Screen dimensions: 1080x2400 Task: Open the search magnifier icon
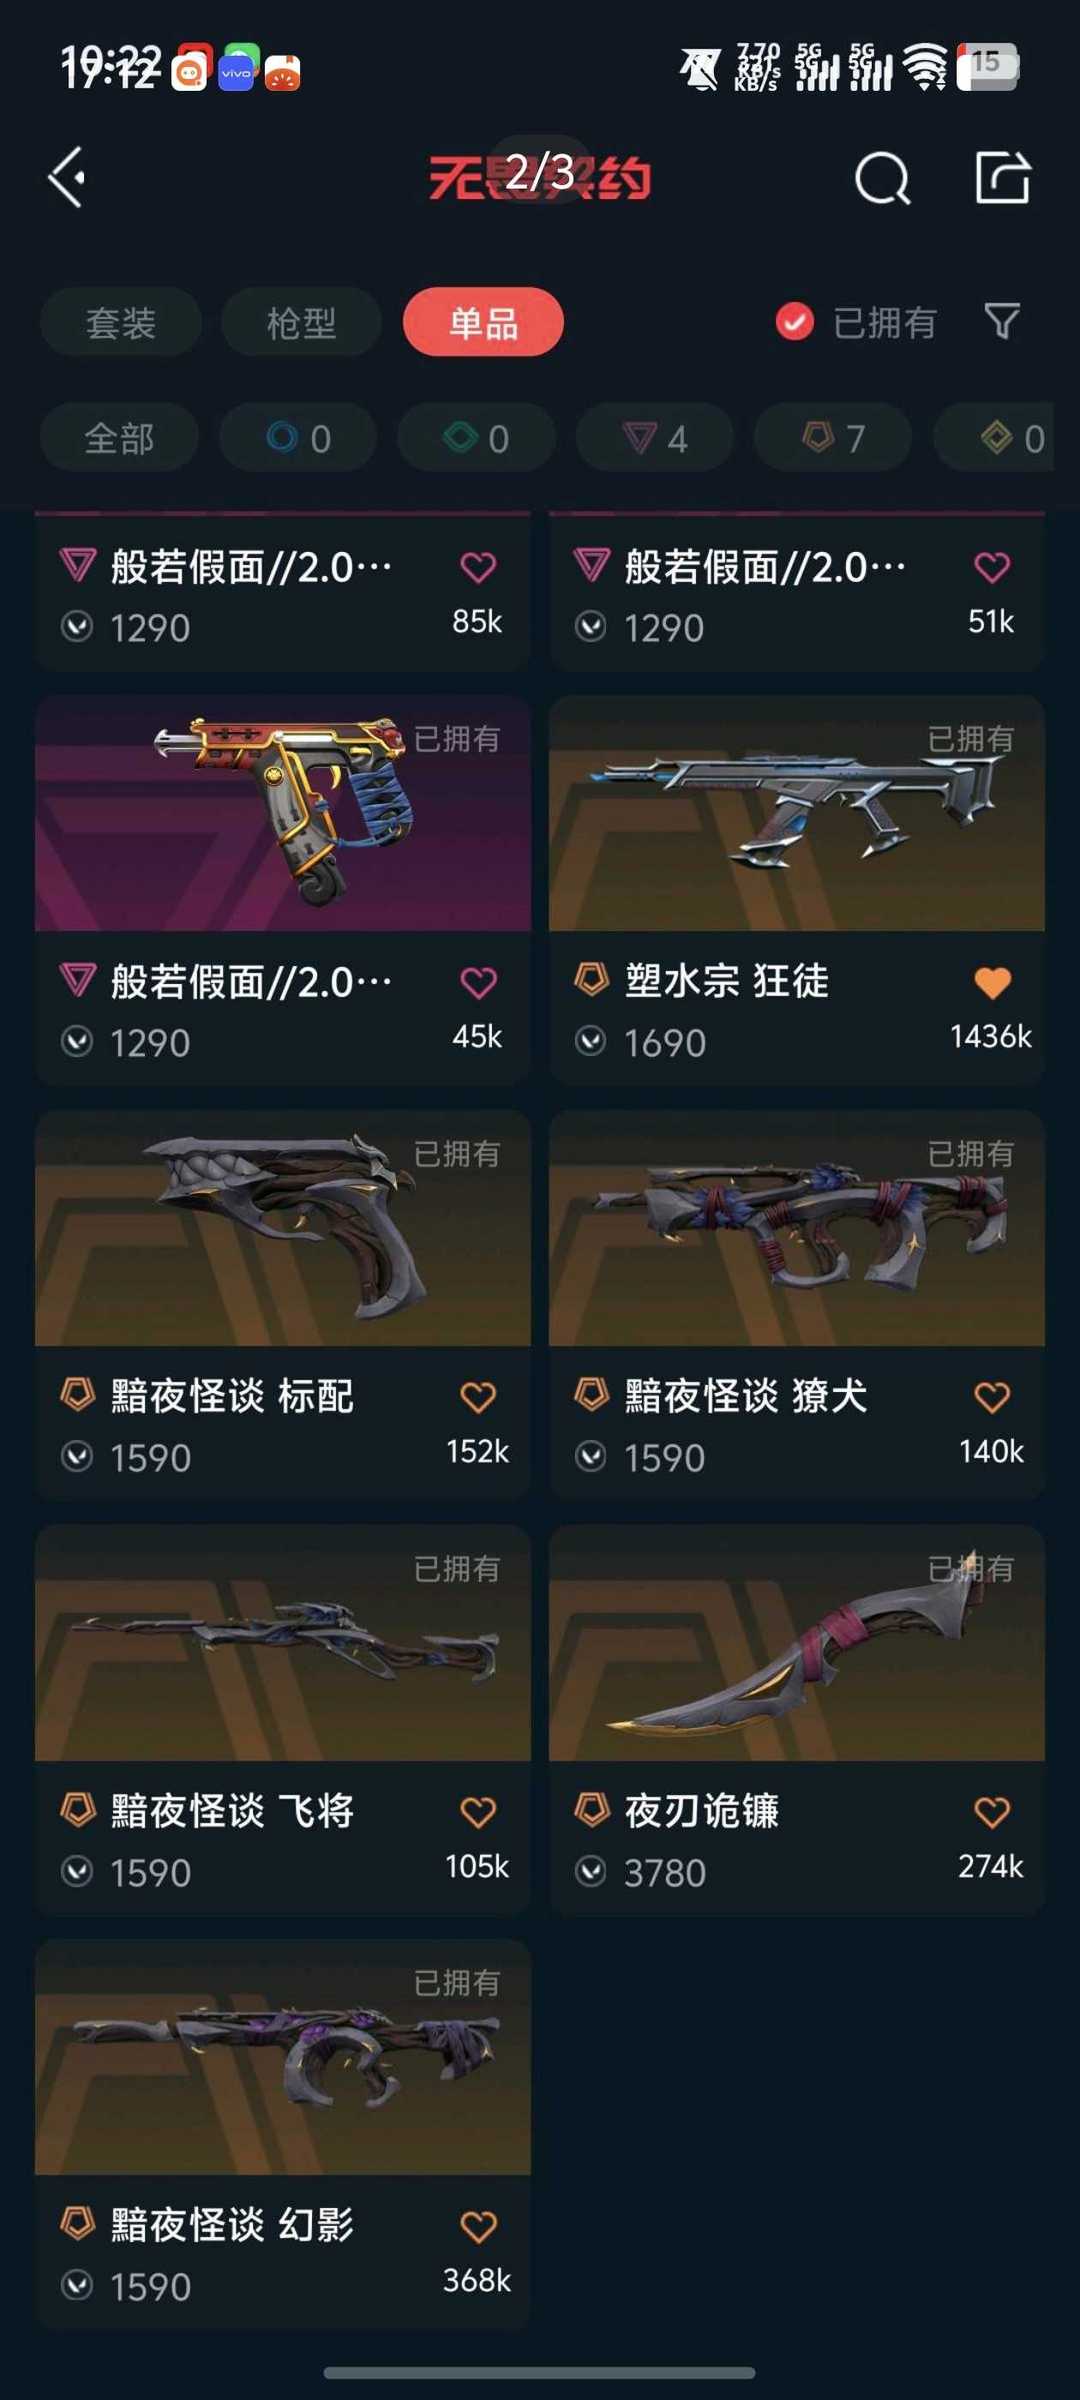[x=883, y=179]
